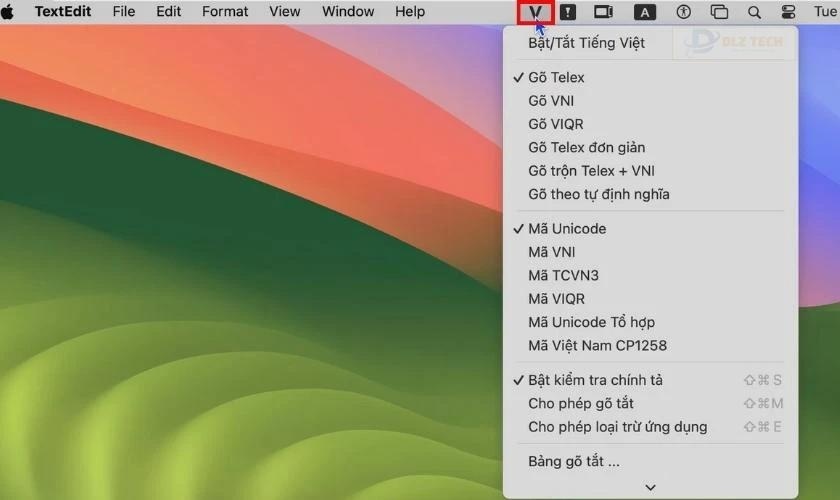Click the exclamation notification icon in menu bar
The width and height of the screenshot is (840, 500).
click(x=568, y=12)
